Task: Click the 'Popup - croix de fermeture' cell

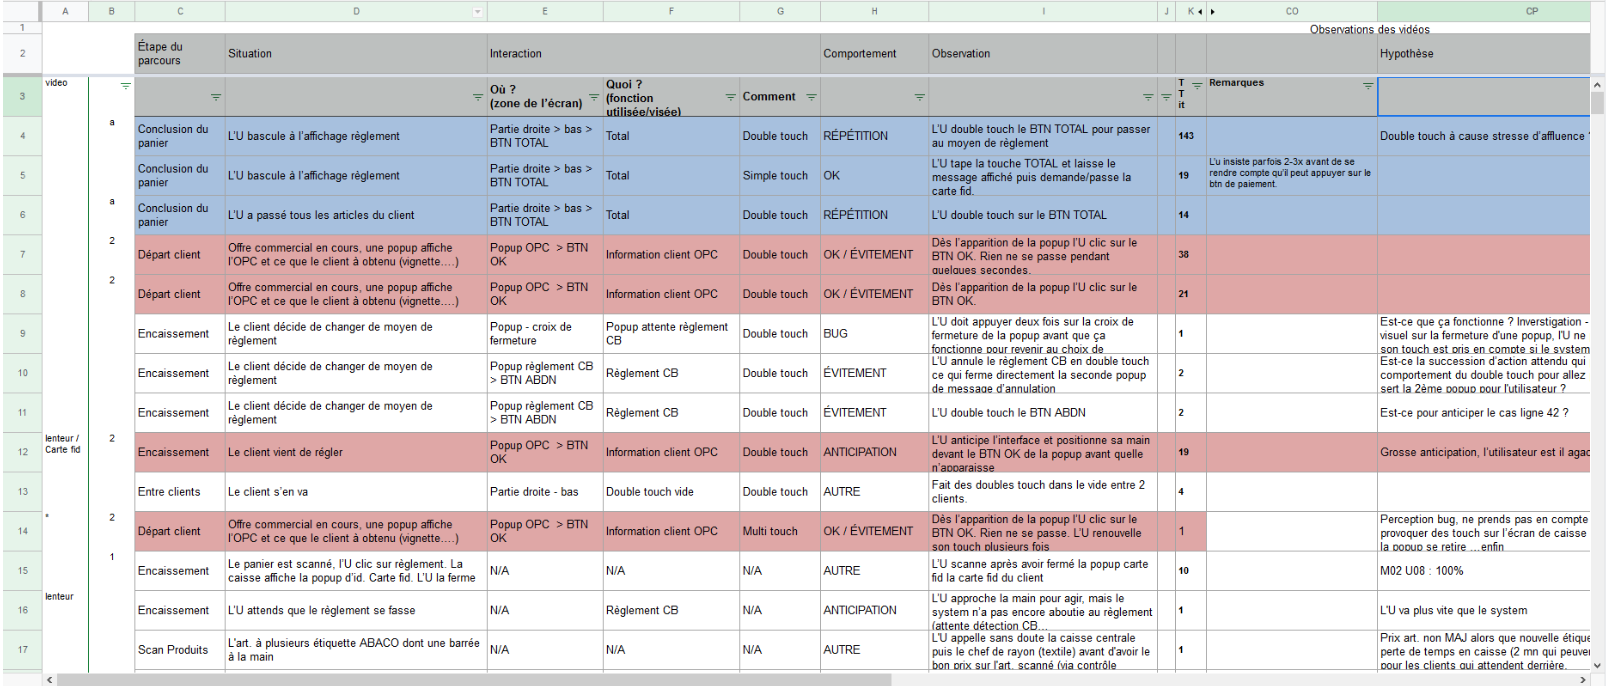Action: [x=545, y=333]
